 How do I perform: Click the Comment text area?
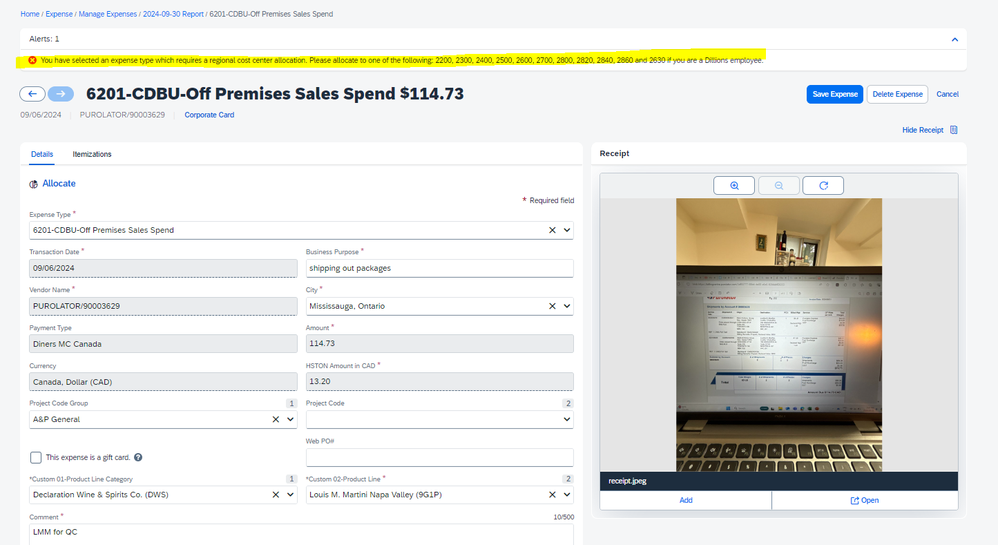301,534
